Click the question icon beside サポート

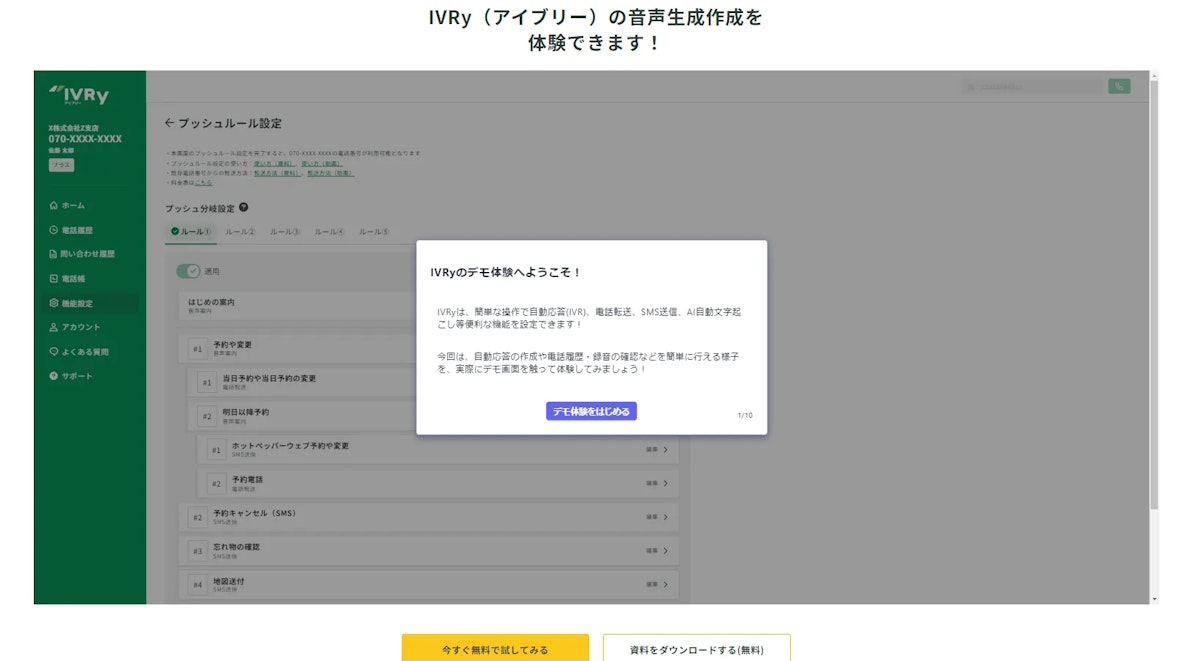54,376
